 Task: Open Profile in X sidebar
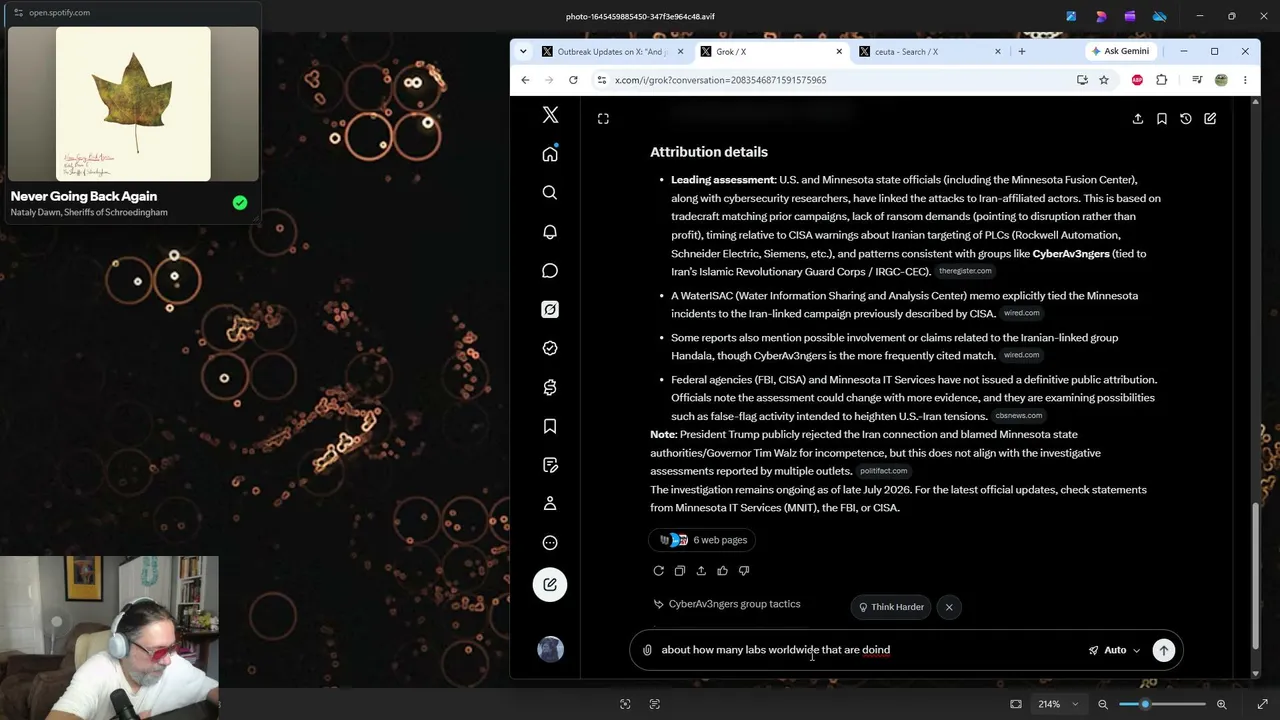point(550,504)
